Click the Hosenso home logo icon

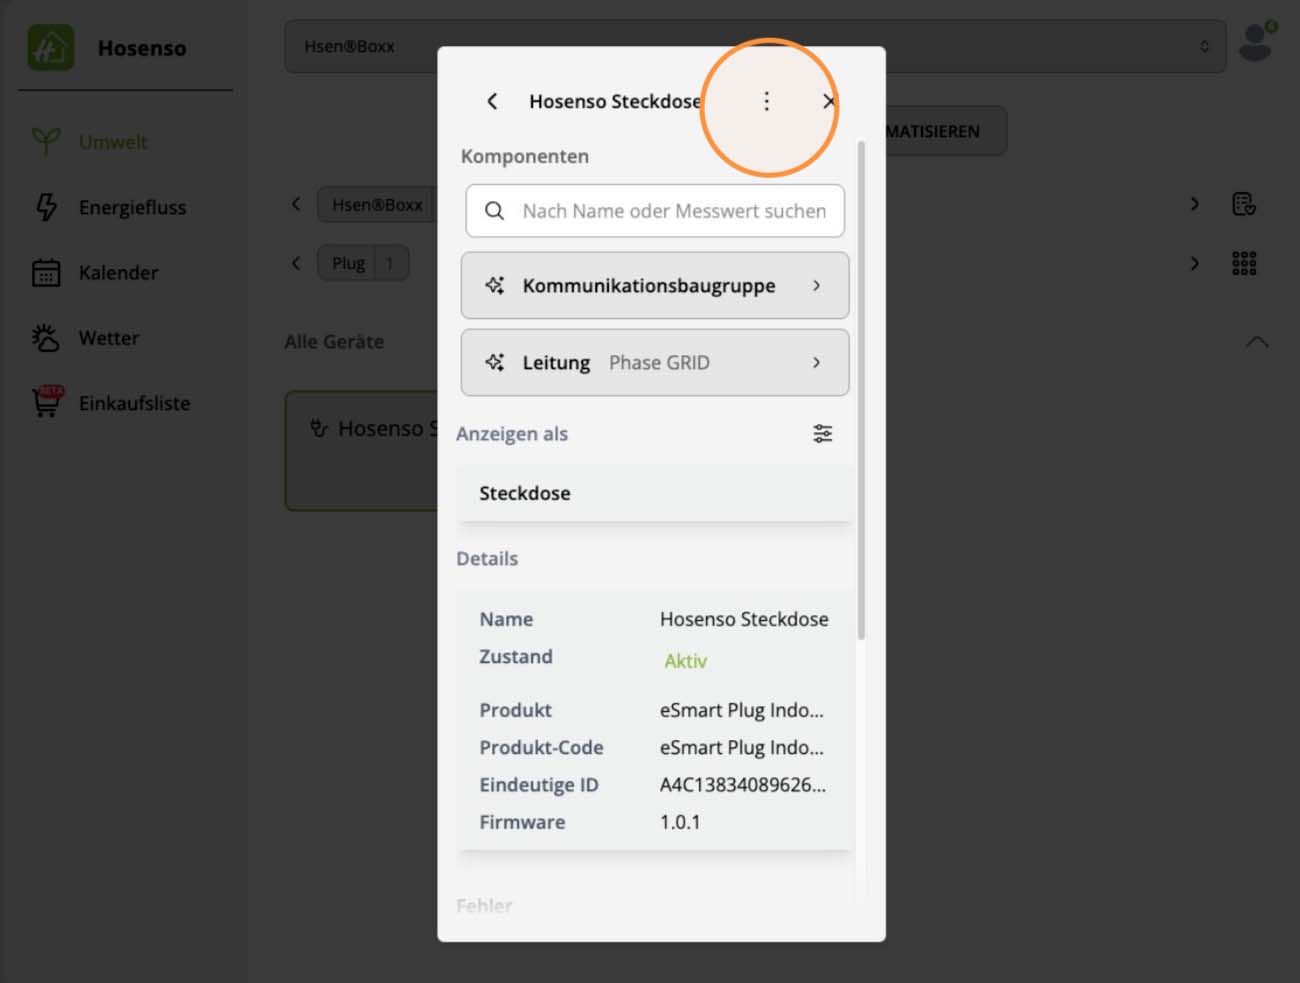coord(51,47)
